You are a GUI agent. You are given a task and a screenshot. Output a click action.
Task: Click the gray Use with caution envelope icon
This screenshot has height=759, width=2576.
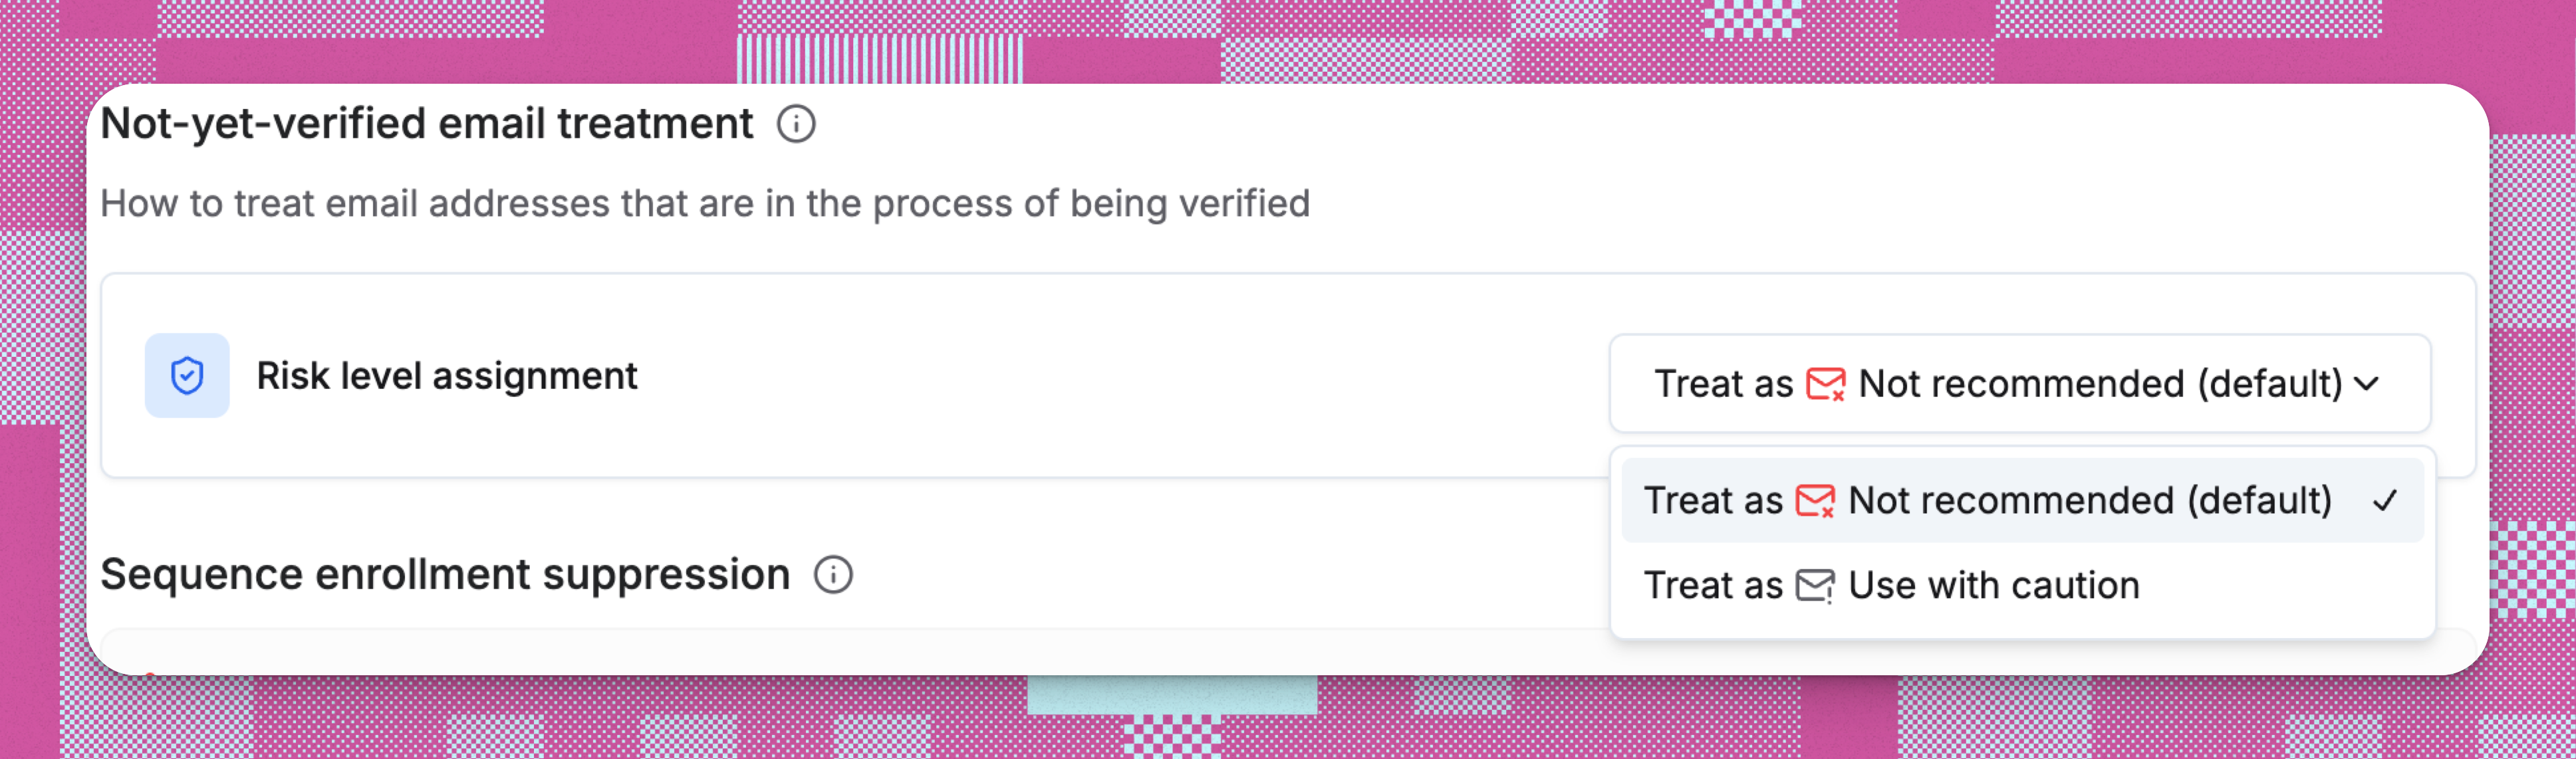point(1815,585)
